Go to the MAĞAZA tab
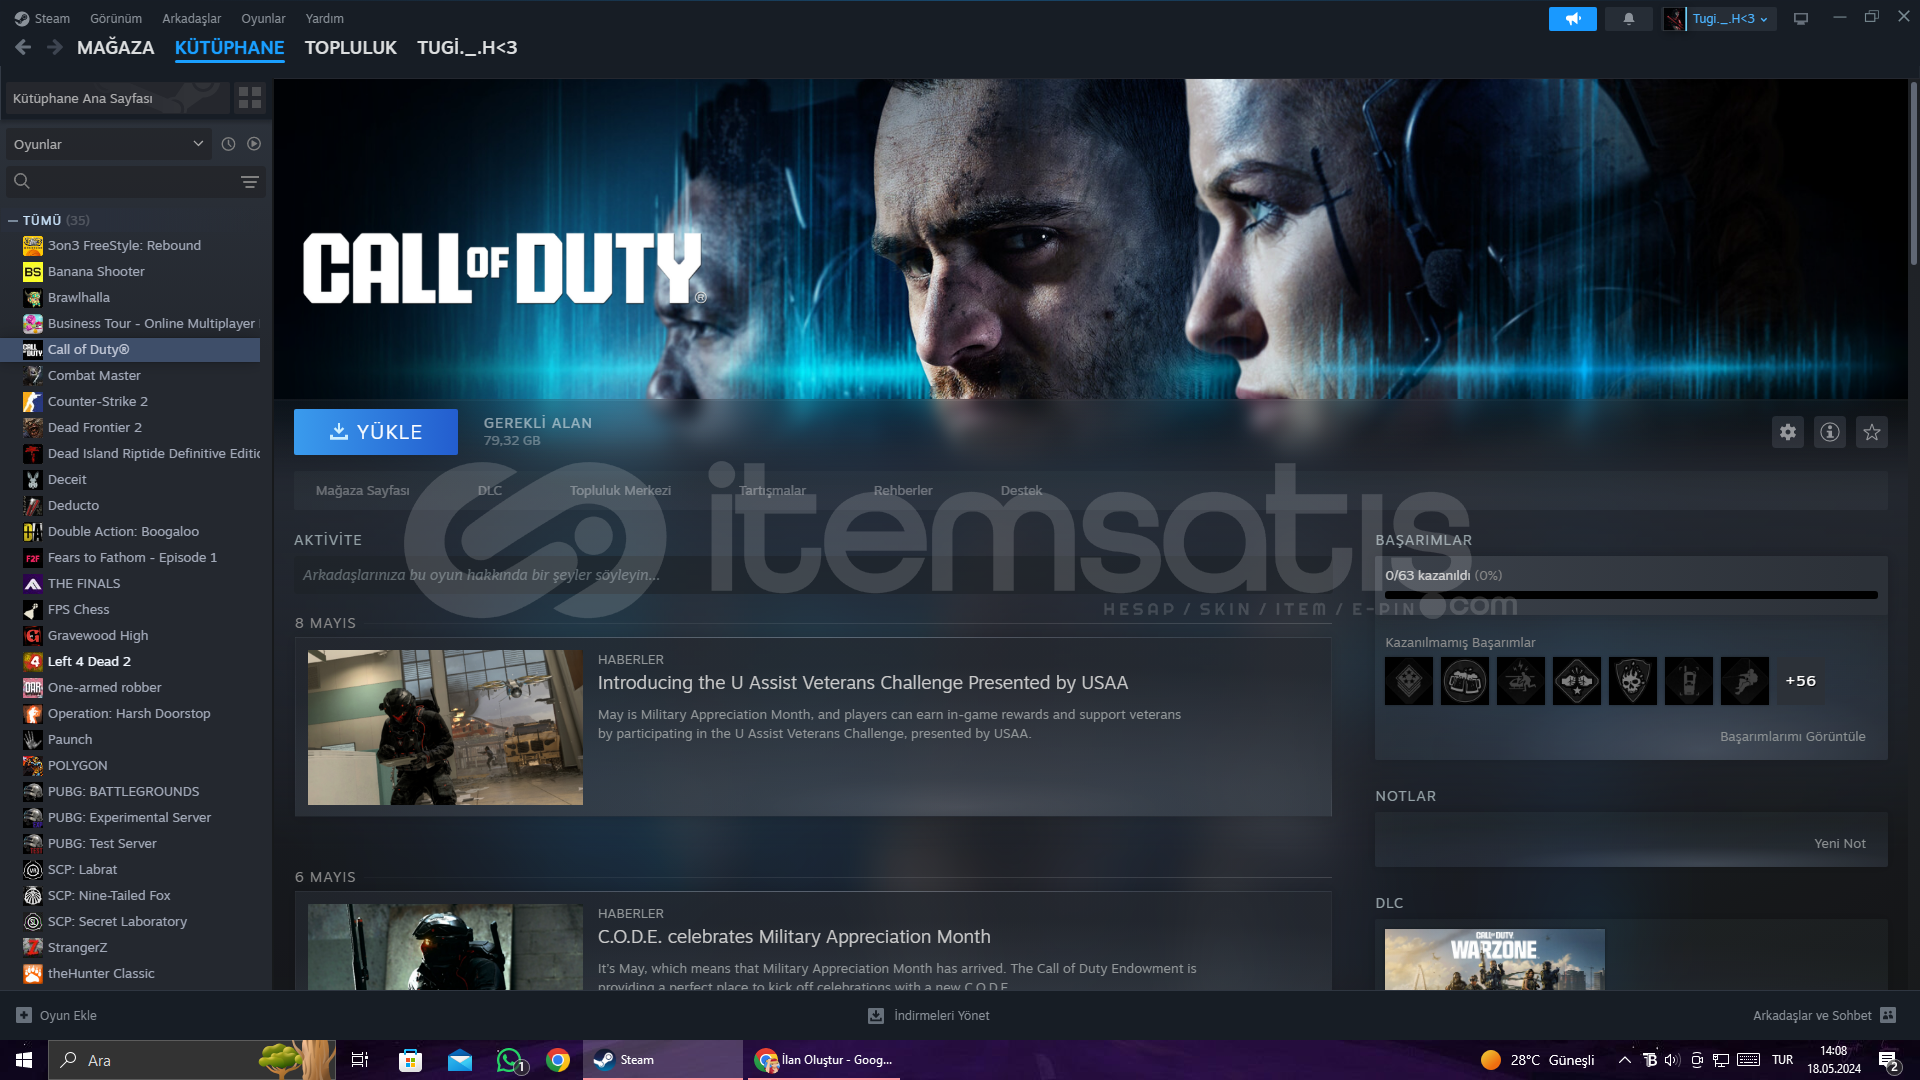Viewport: 1920px width, 1080px height. pos(116,47)
